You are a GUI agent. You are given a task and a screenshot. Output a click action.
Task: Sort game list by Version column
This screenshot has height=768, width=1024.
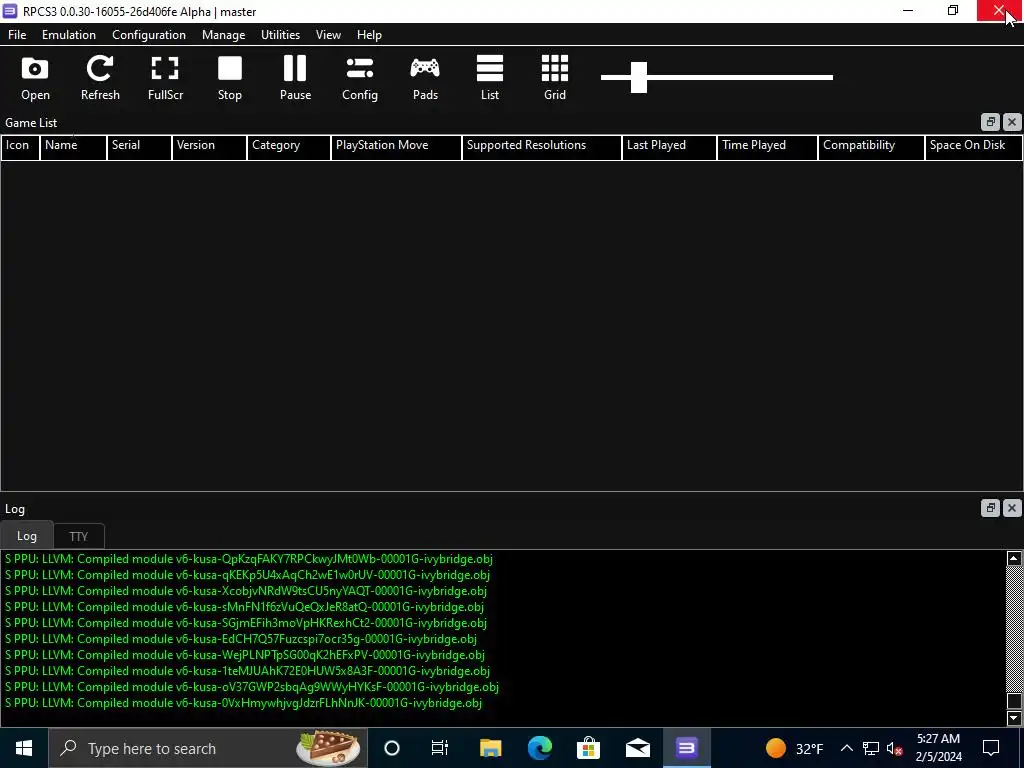pyautogui.click(x=209, y=147)
